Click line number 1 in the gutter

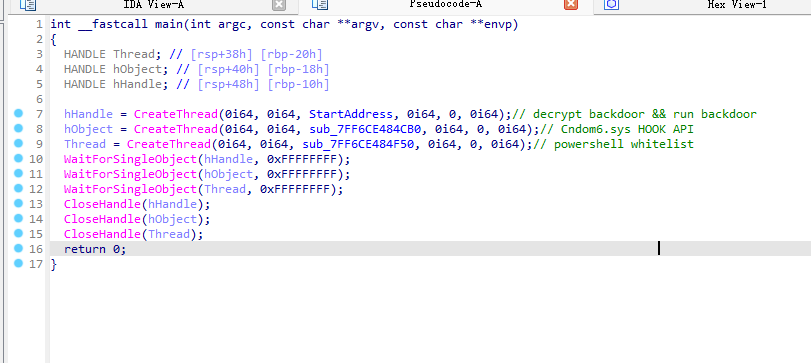pyautogui.click(x=39, y=24)
